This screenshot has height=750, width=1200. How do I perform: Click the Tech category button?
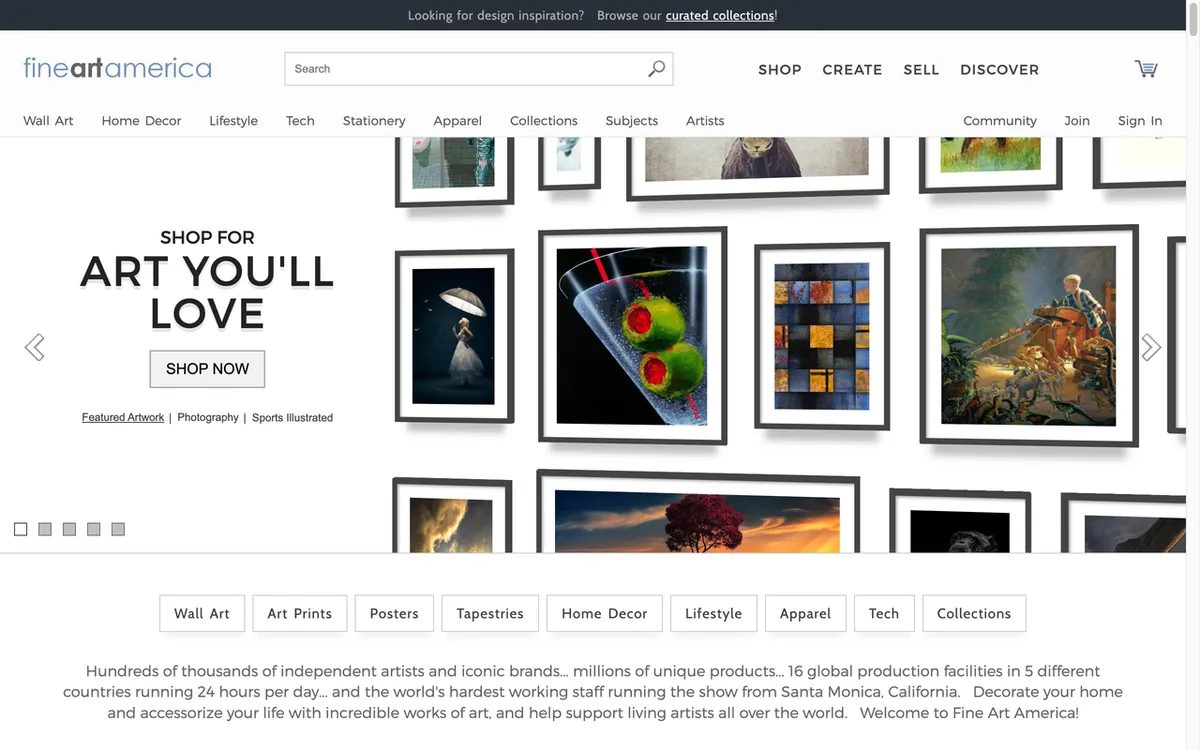[x=884, y=614]
